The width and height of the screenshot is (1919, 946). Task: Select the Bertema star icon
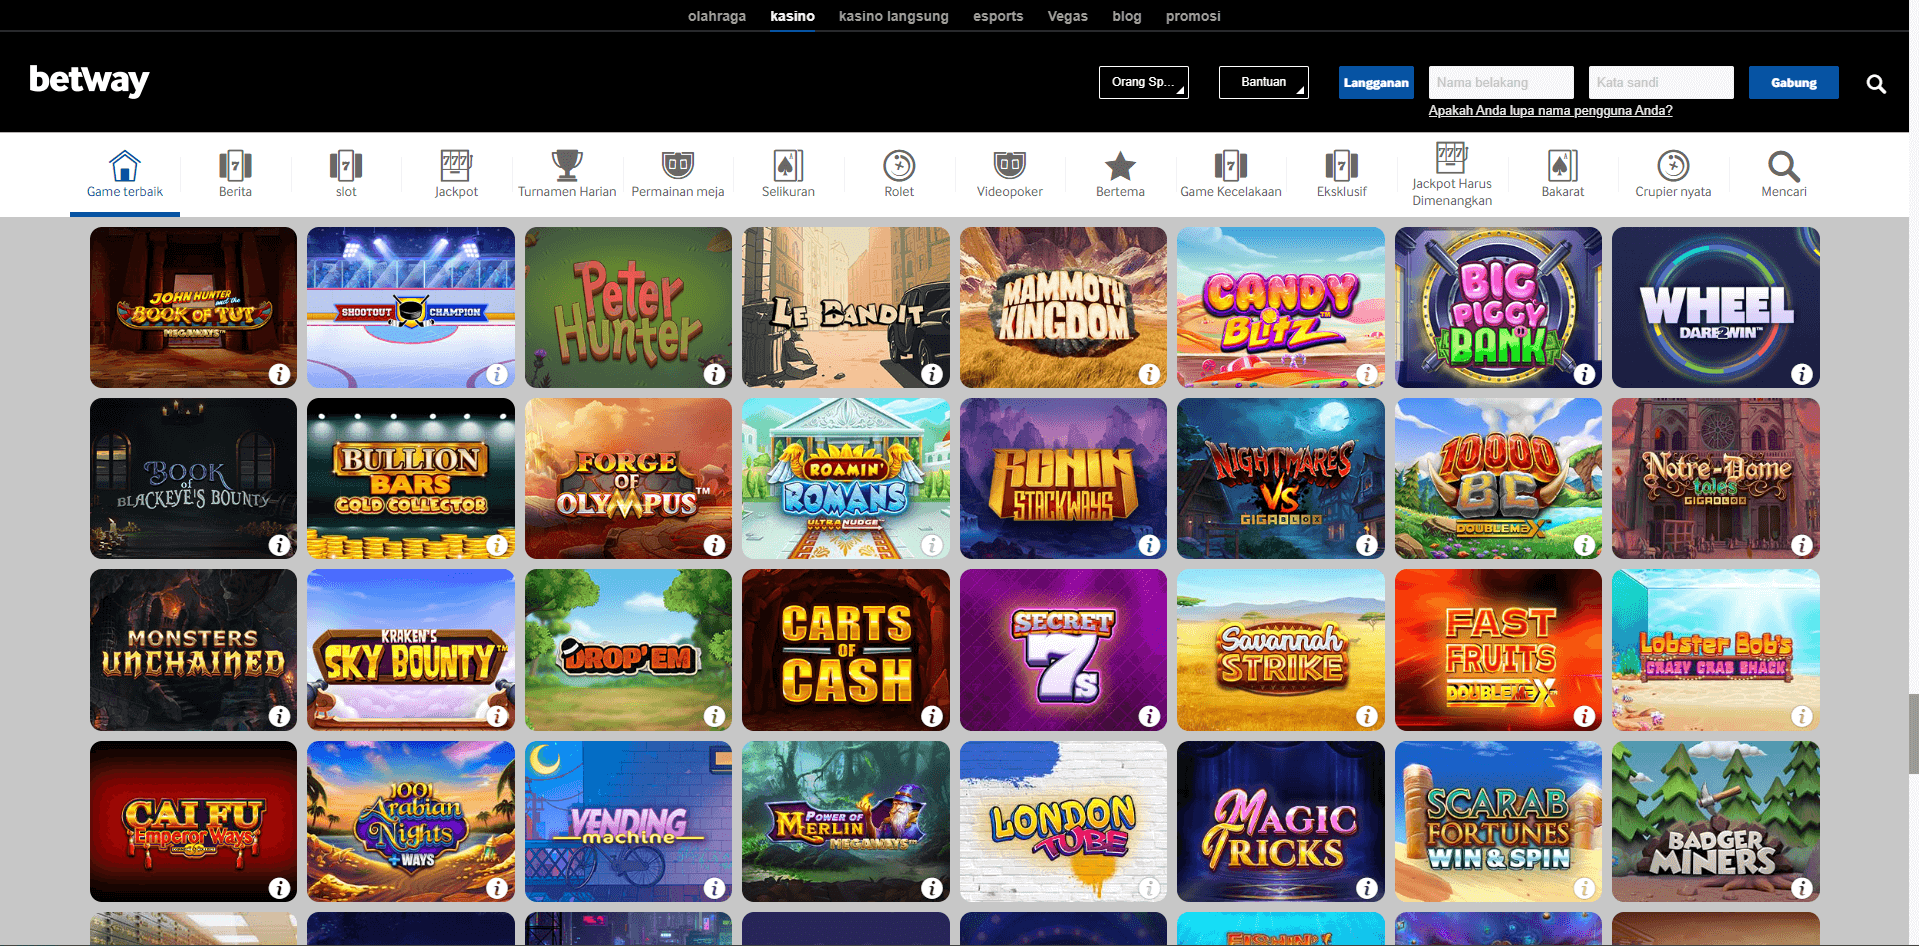pyautogui.click(x=1120, y=165)
